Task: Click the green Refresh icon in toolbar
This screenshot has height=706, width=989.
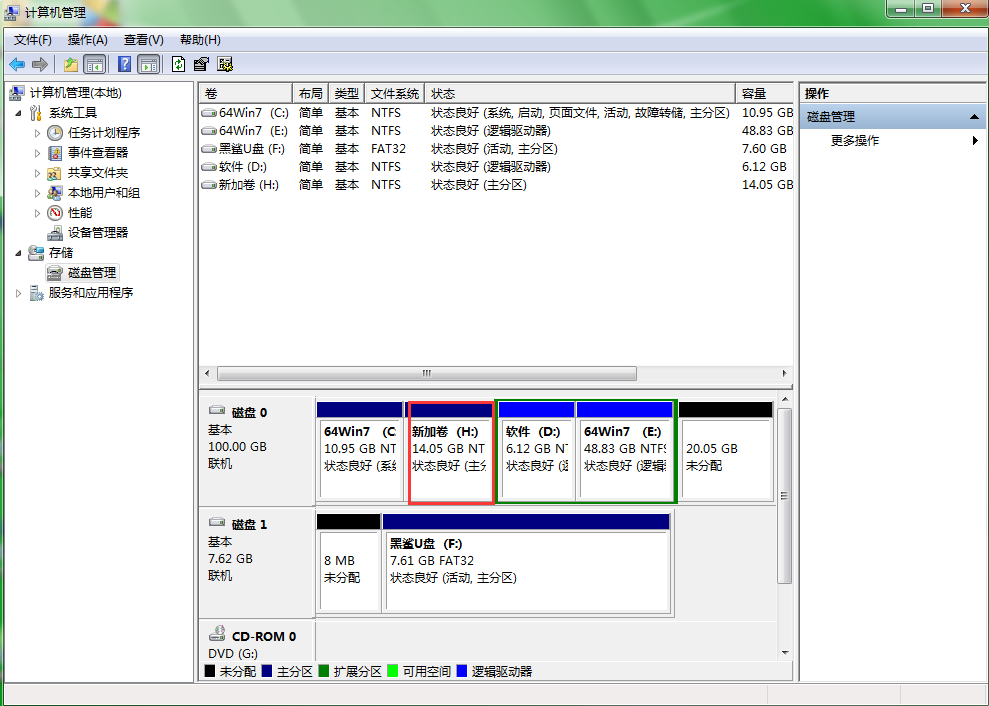Action: pos(178,64)
